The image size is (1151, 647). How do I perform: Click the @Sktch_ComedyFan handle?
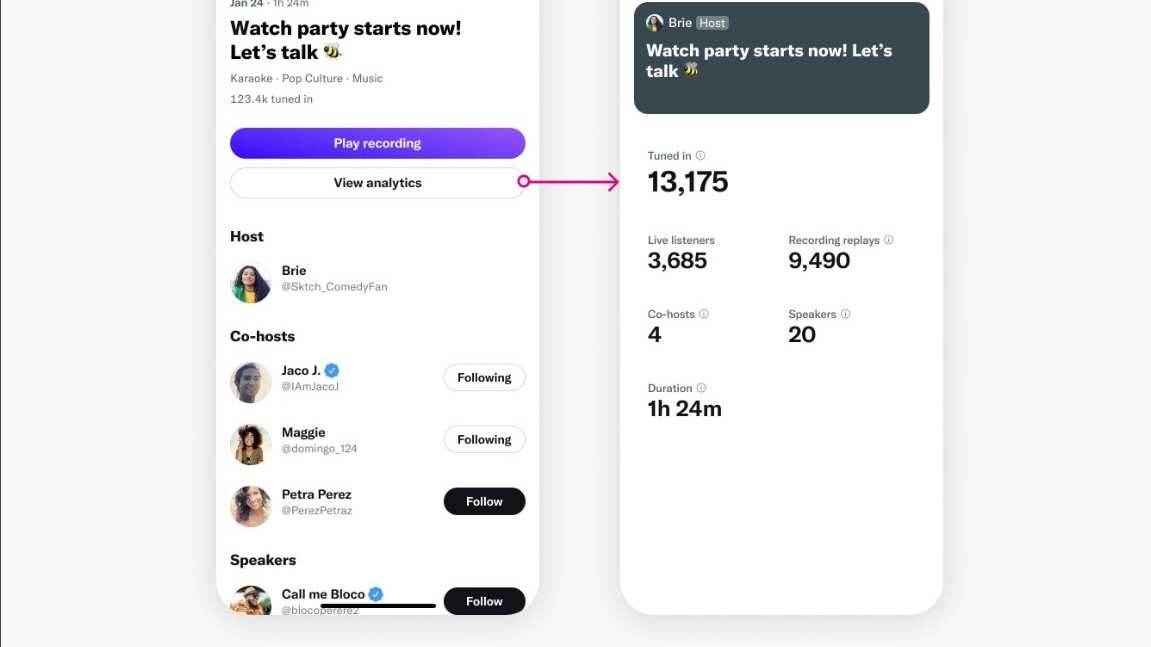coord(334,287)
